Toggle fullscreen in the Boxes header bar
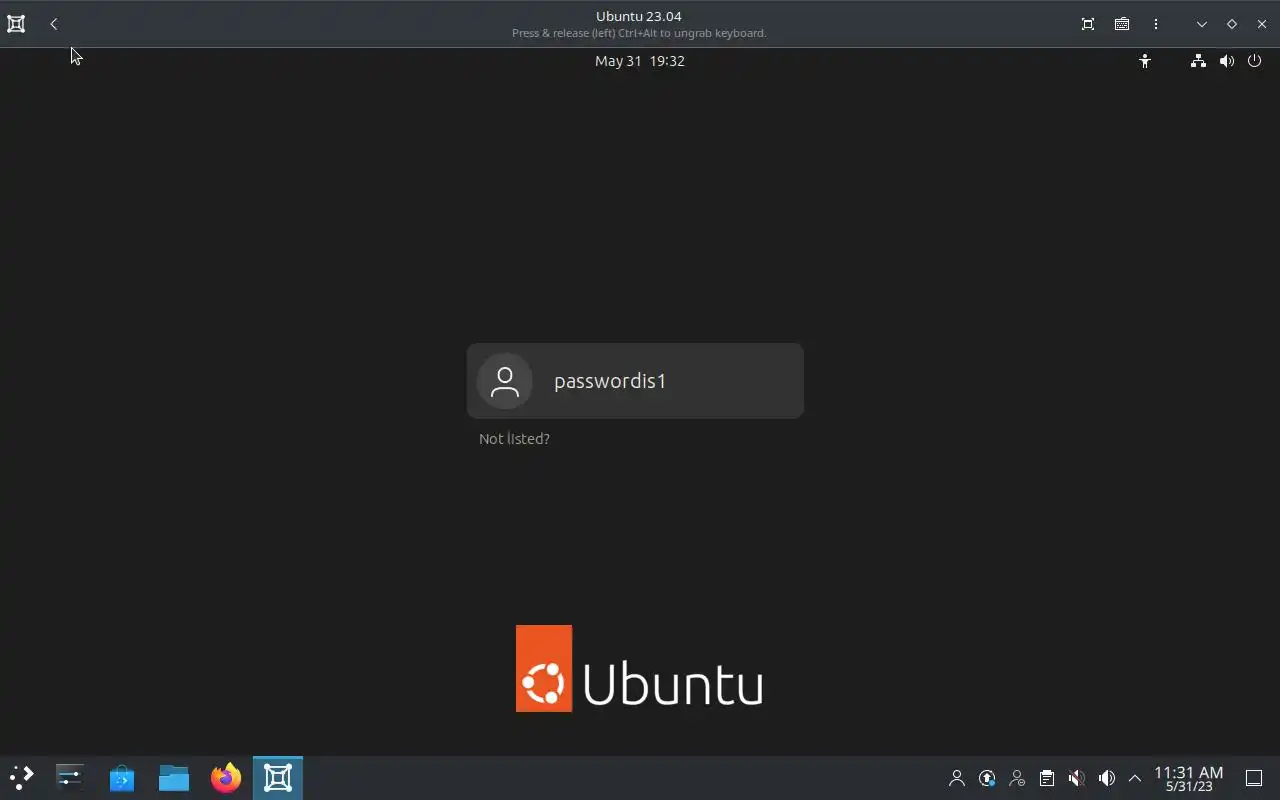Viewport: 1280px width, 800px height. click(1088, 24)
